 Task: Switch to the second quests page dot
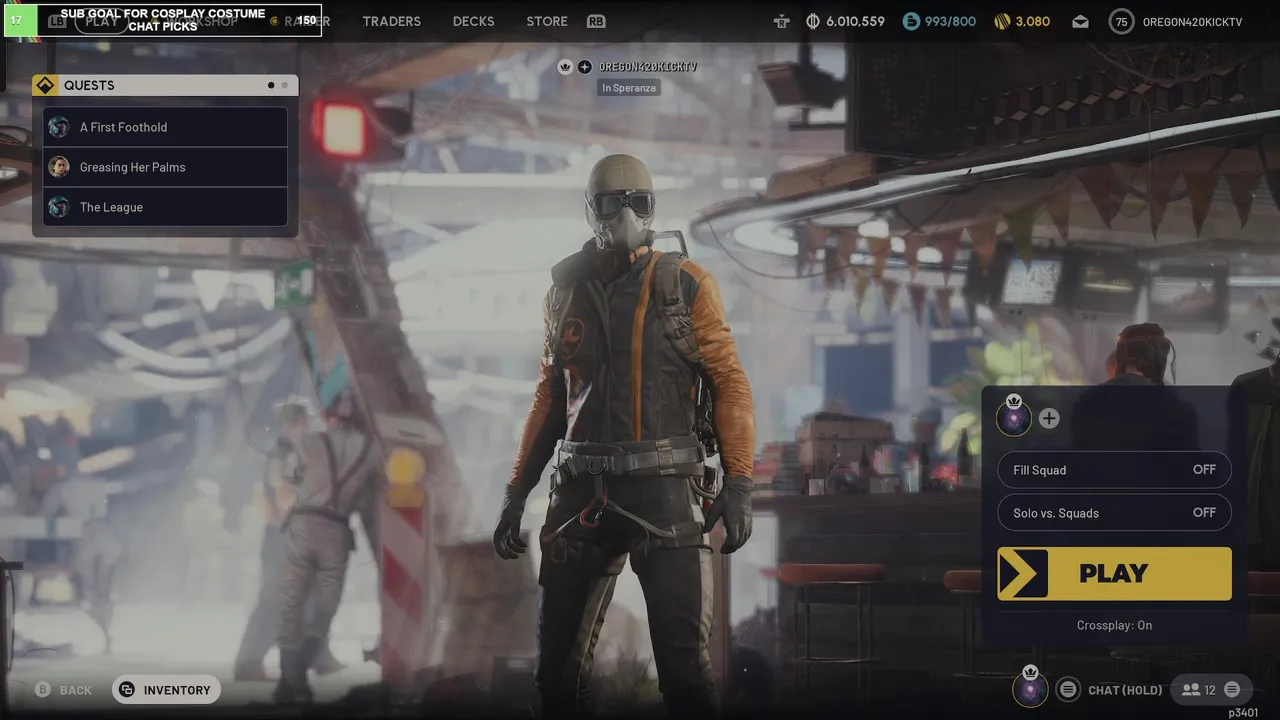click(284, 85)
